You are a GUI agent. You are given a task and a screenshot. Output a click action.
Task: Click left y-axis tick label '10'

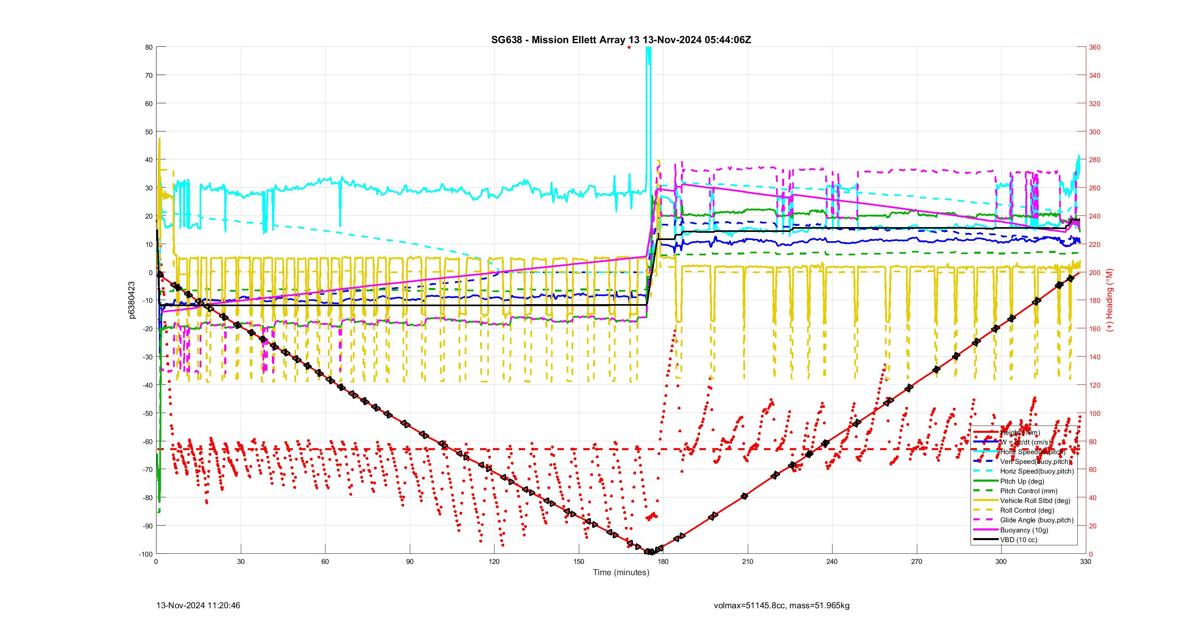coord(148,244)
